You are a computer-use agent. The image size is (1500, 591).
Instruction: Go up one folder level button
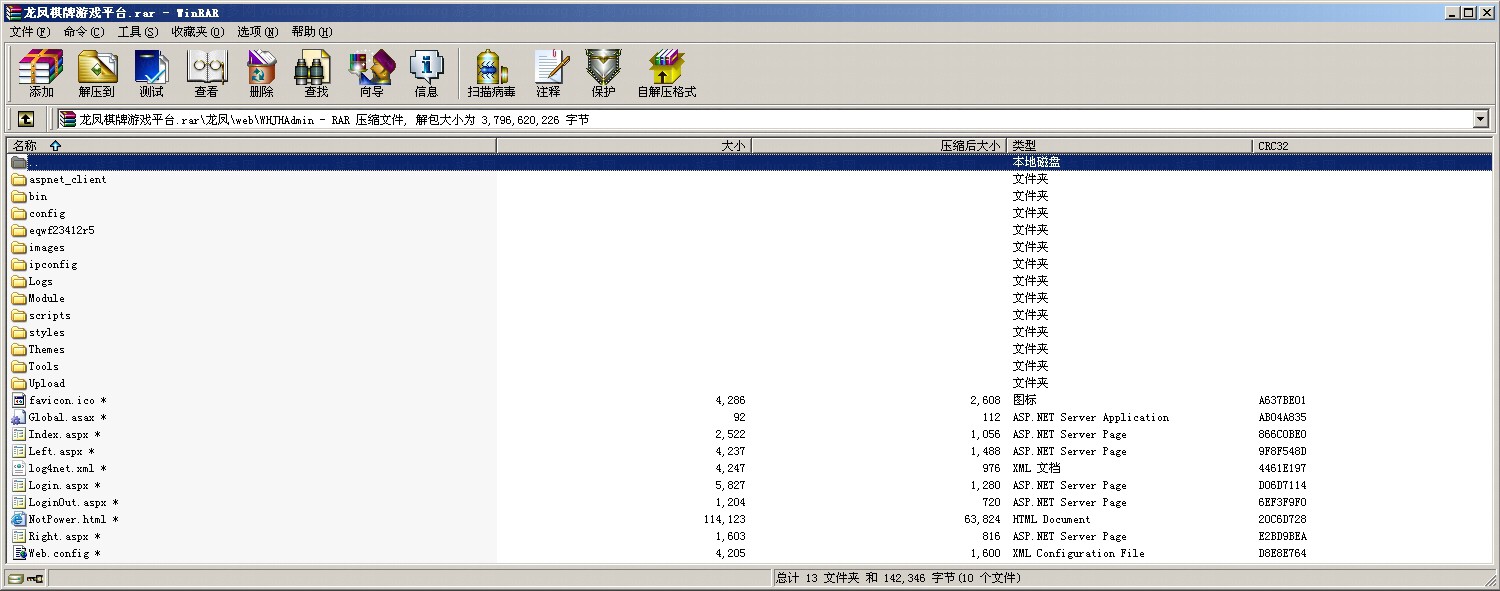[26, 119]
